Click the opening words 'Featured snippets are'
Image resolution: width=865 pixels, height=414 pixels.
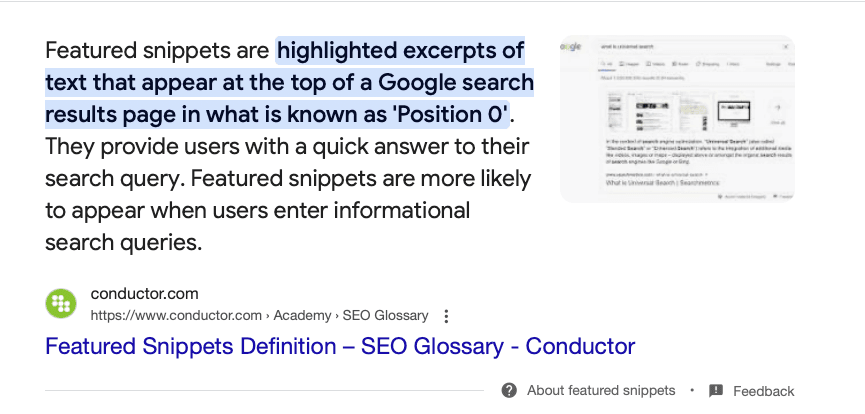(158, 50)
